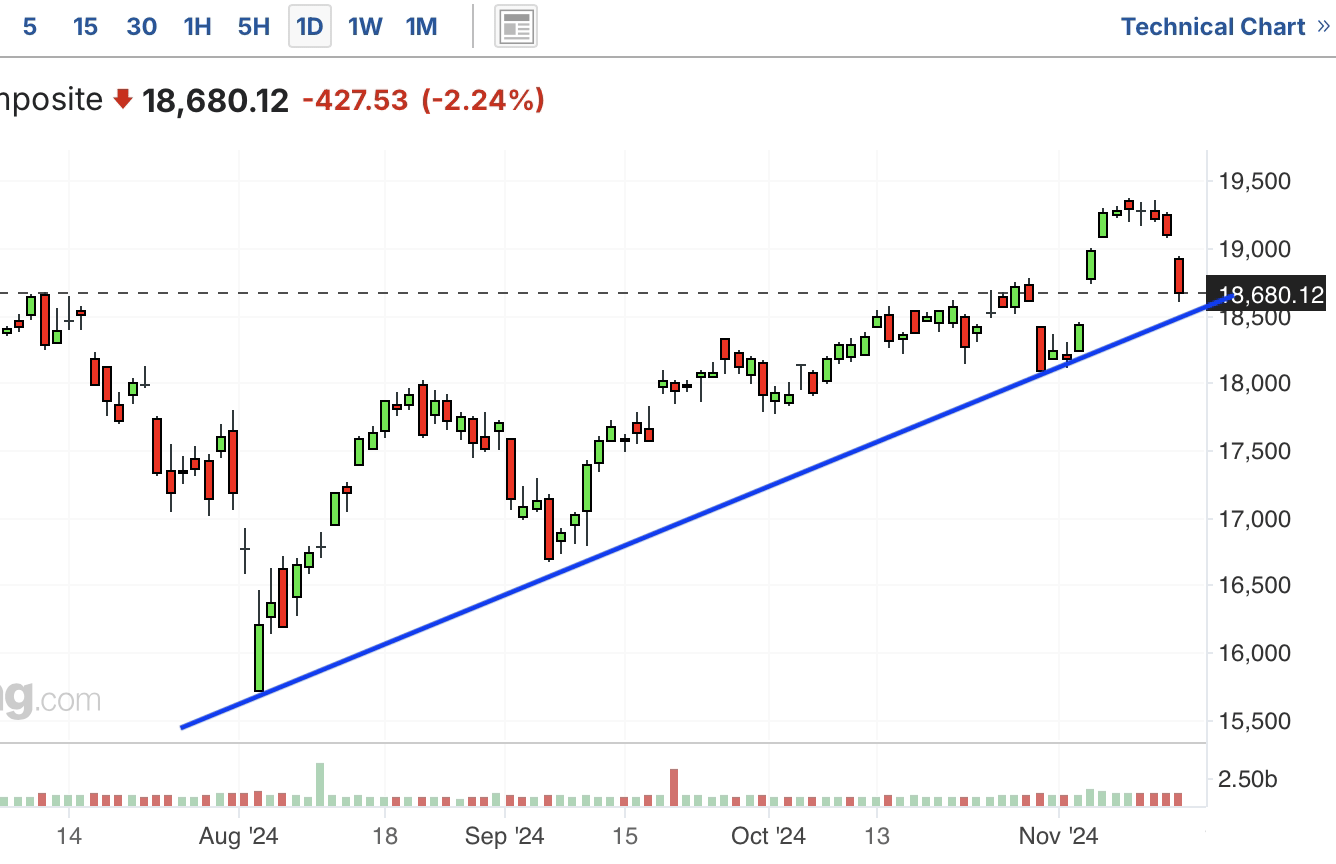1336x864 pixels.
Task: Click the (-2.24%) percent change
Action: click(483, 100)
